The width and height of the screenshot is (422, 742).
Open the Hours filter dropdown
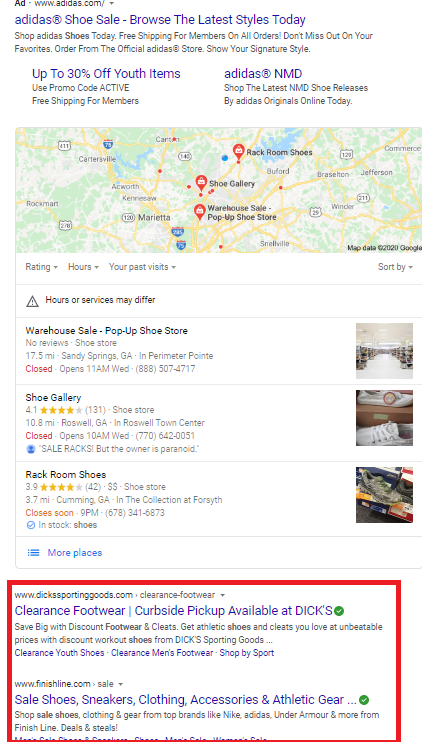pos(83,267)
